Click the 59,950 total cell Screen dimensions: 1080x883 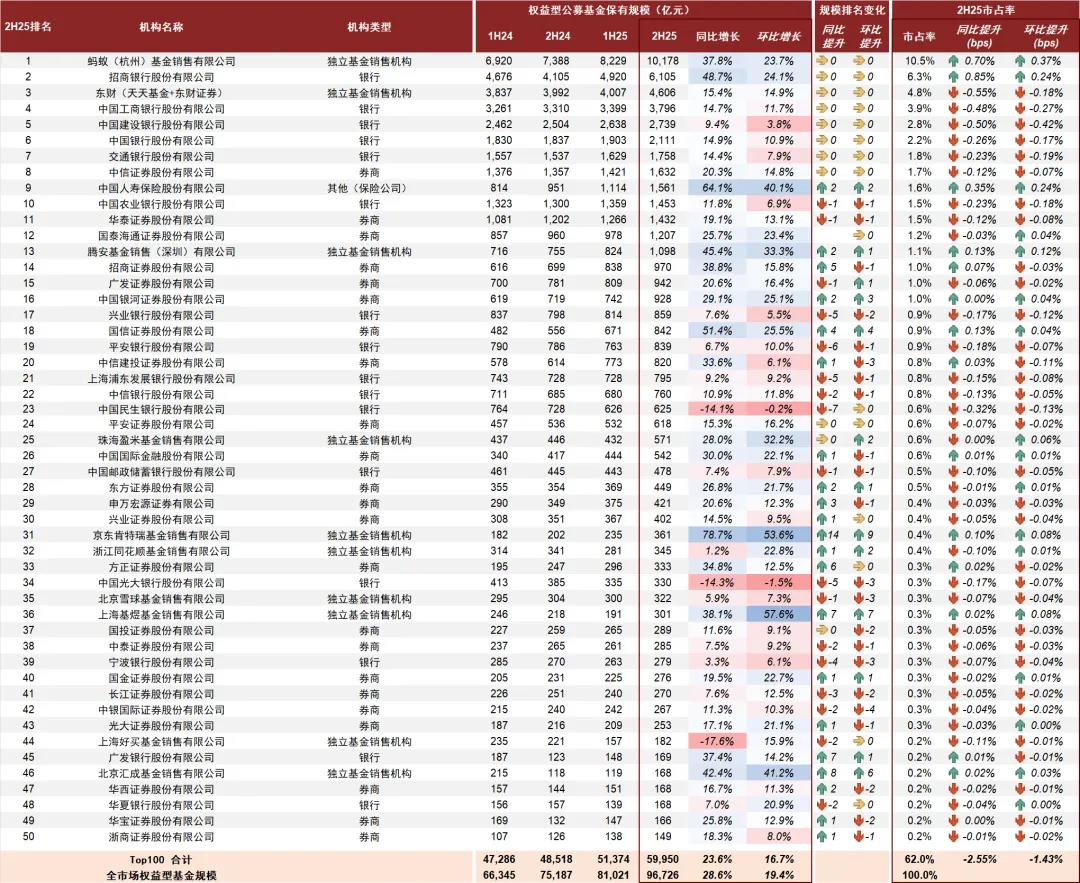(663, 859)
